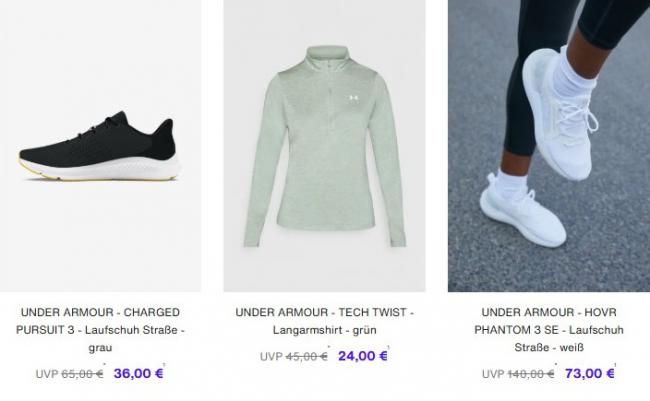Viewport: 650px width, 401px height.
Task: Click the asterisk after the struck 45,00 € price
Action: [329, 347]
